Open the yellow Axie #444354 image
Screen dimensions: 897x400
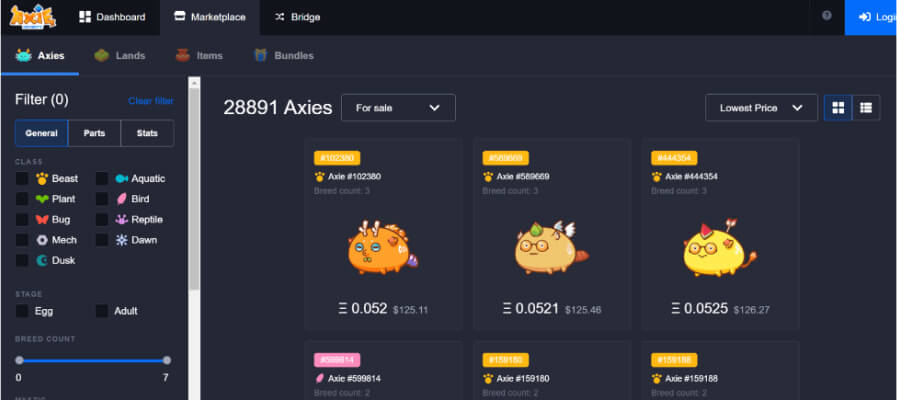click(x=720, y=246)
